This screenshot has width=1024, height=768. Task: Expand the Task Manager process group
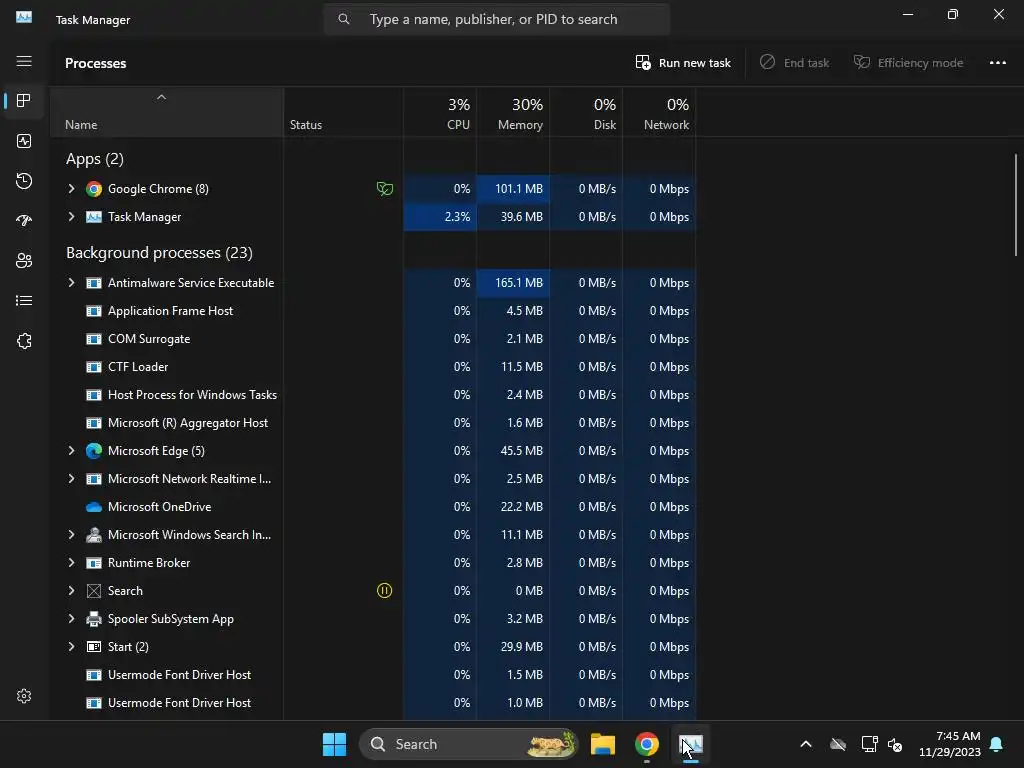(x=71, y=217)
